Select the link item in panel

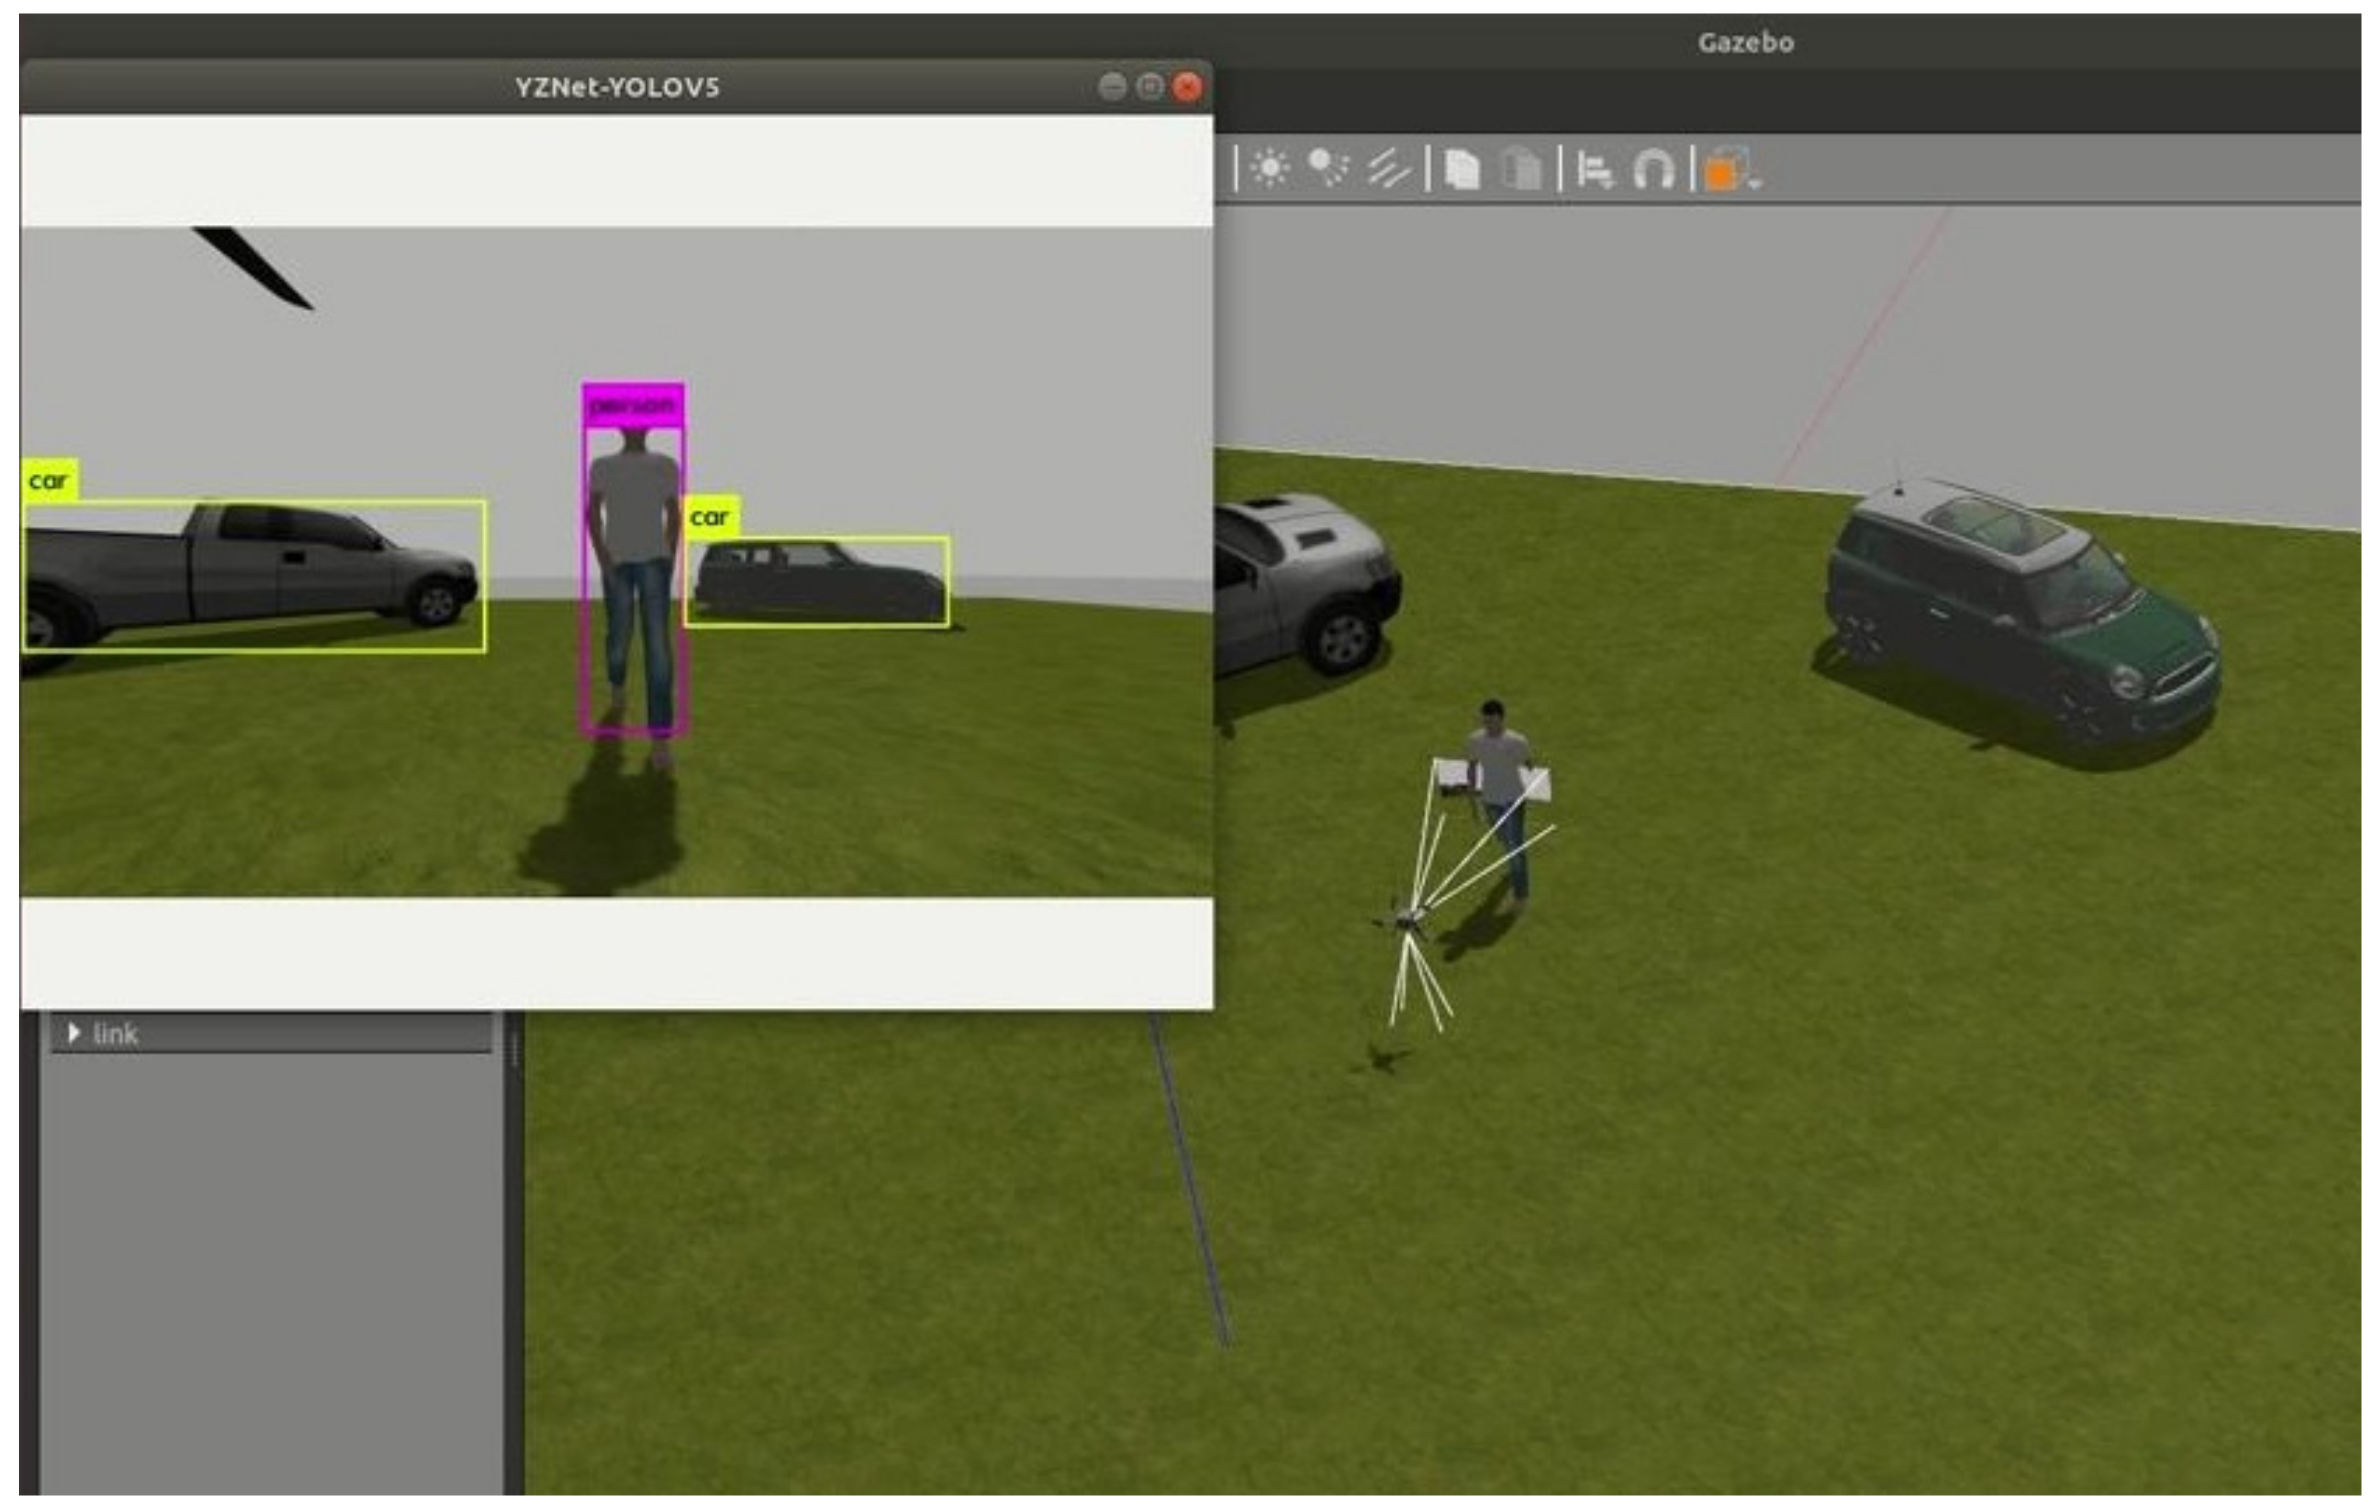click(116, 1034)
